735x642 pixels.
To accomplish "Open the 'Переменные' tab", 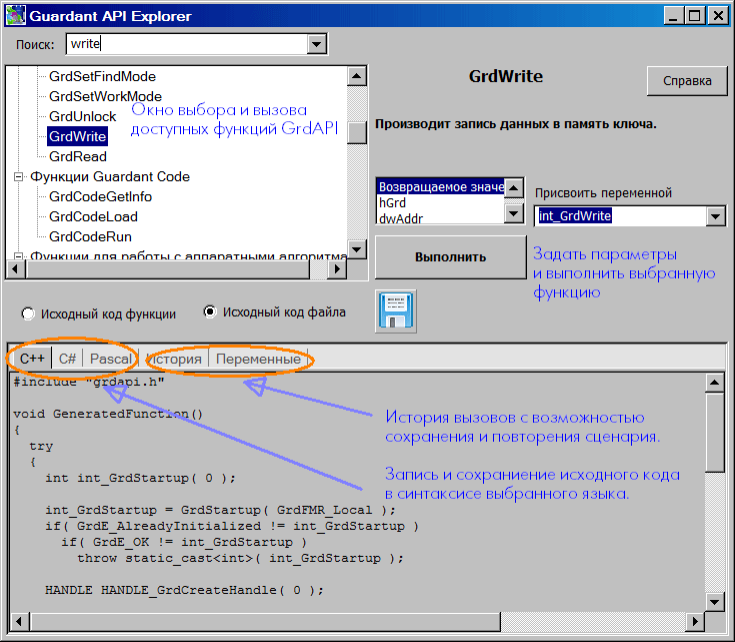I will coord(258,358).
